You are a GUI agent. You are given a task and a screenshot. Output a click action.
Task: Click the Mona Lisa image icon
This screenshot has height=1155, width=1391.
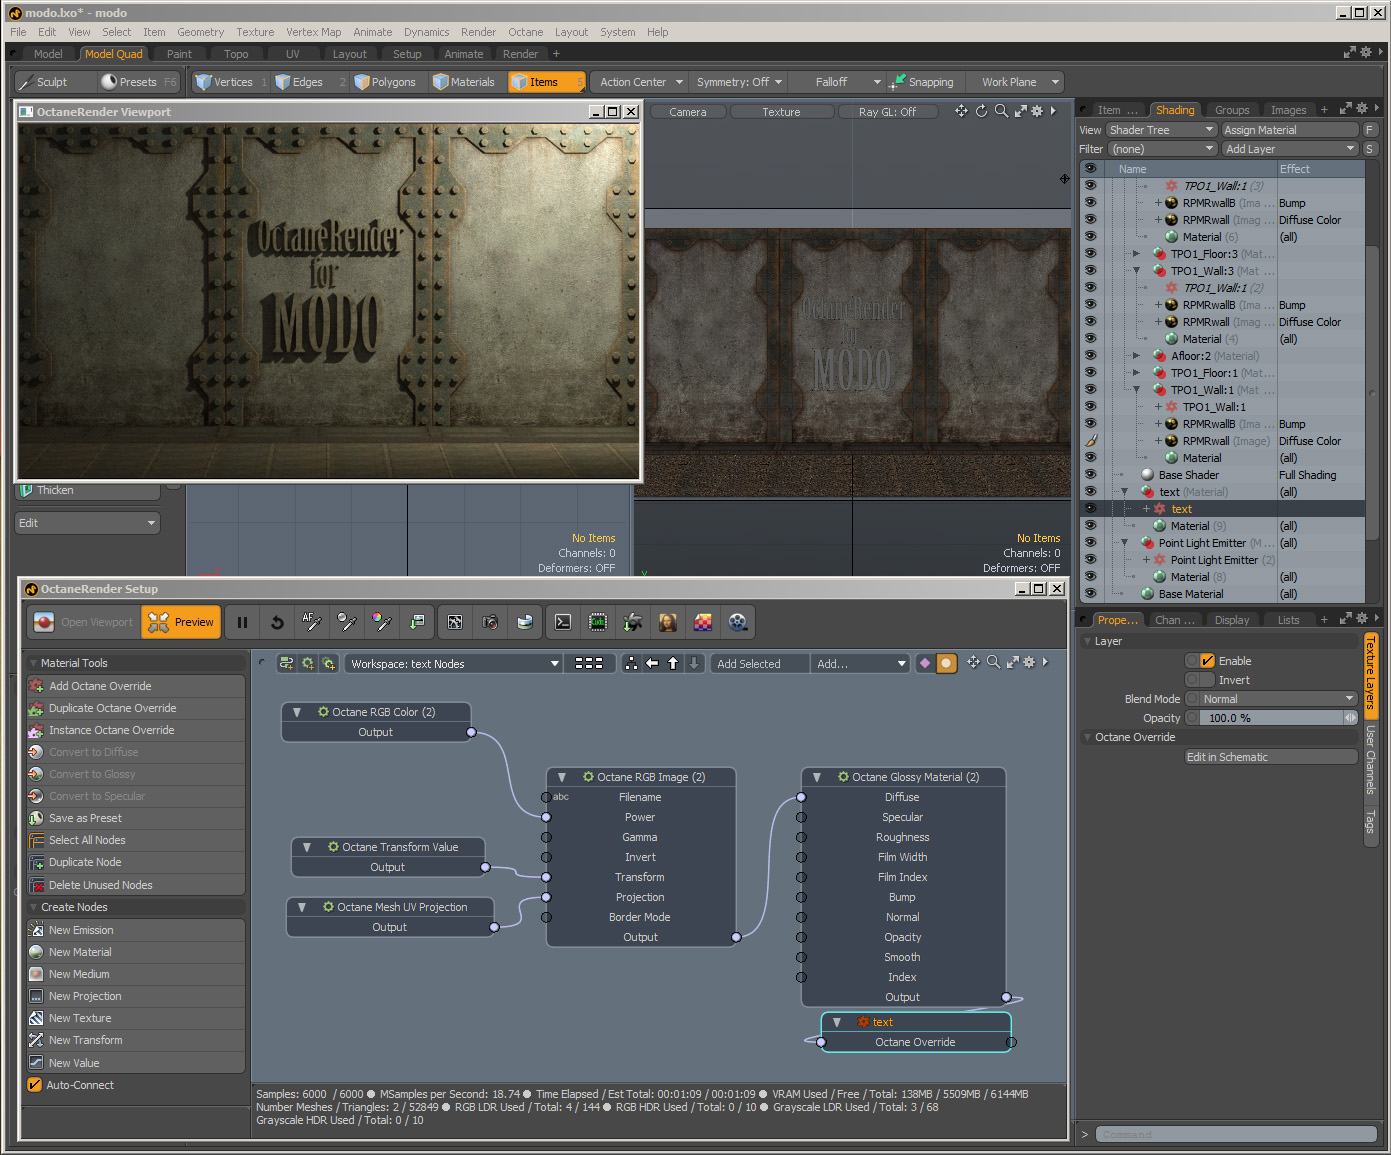(668, 622)
